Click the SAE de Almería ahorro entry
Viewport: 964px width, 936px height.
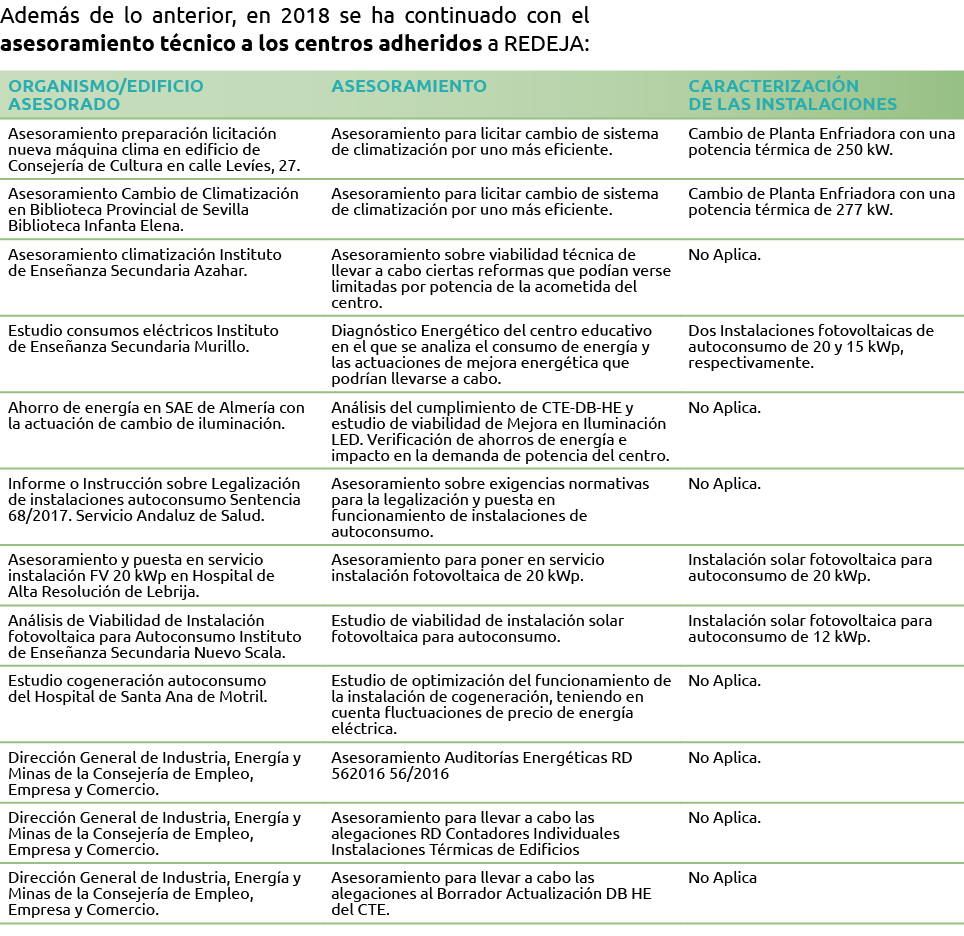click(155, 415)
